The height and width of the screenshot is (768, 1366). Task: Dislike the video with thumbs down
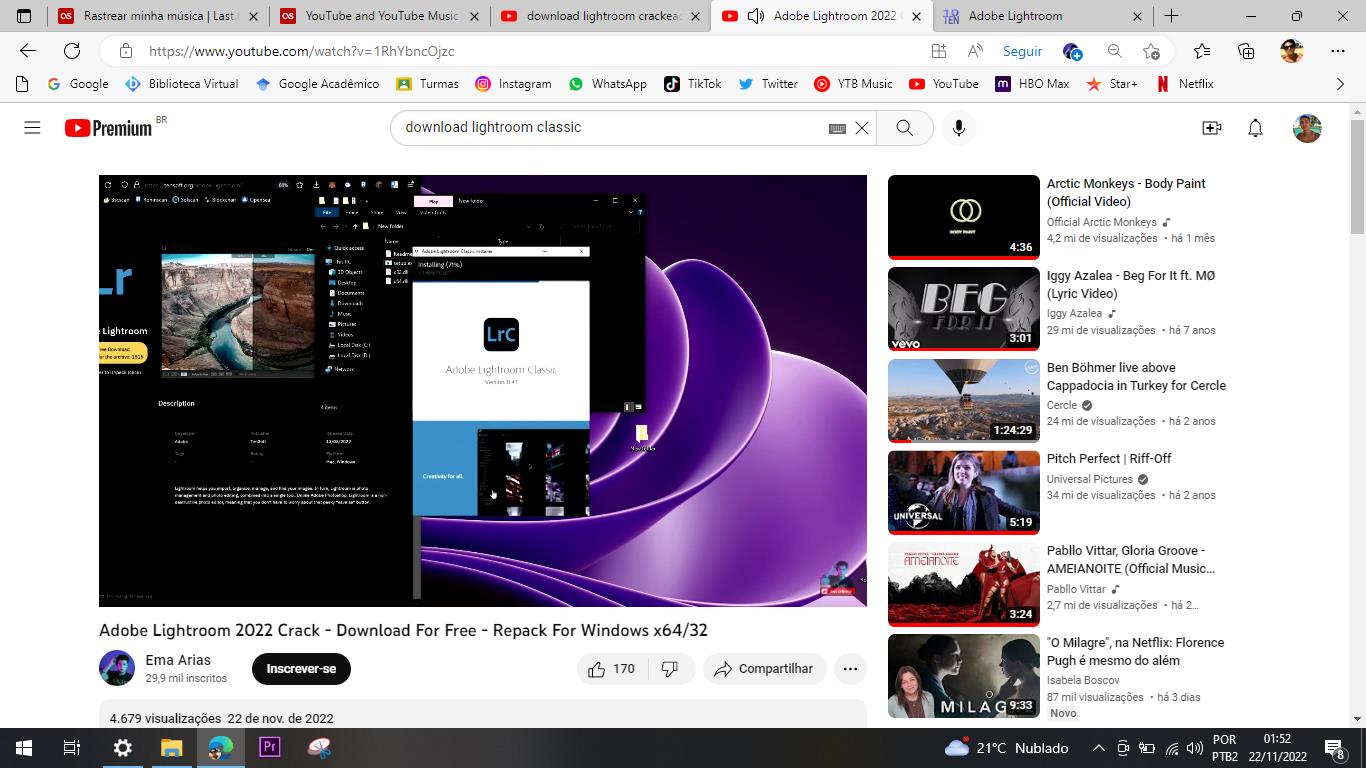pyautogui.click(x=670, y=669)
